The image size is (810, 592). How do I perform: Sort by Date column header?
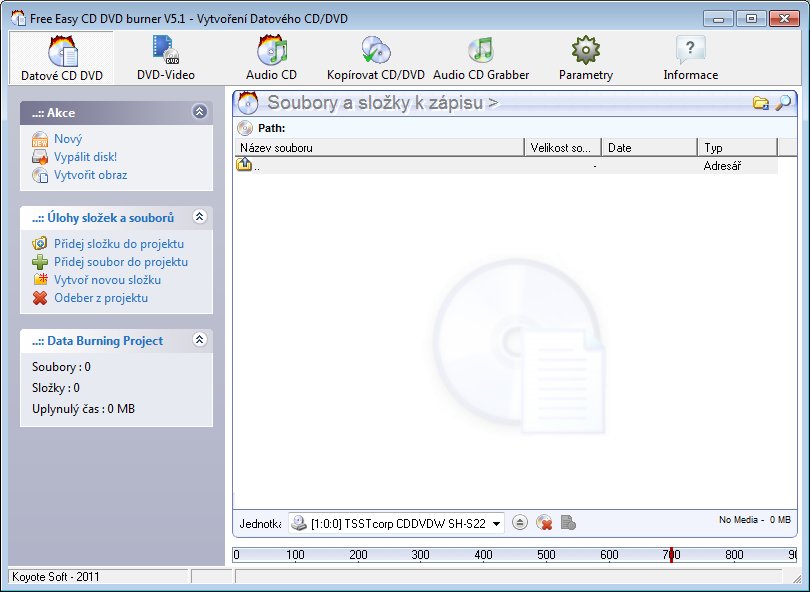(x=649, y=148)
